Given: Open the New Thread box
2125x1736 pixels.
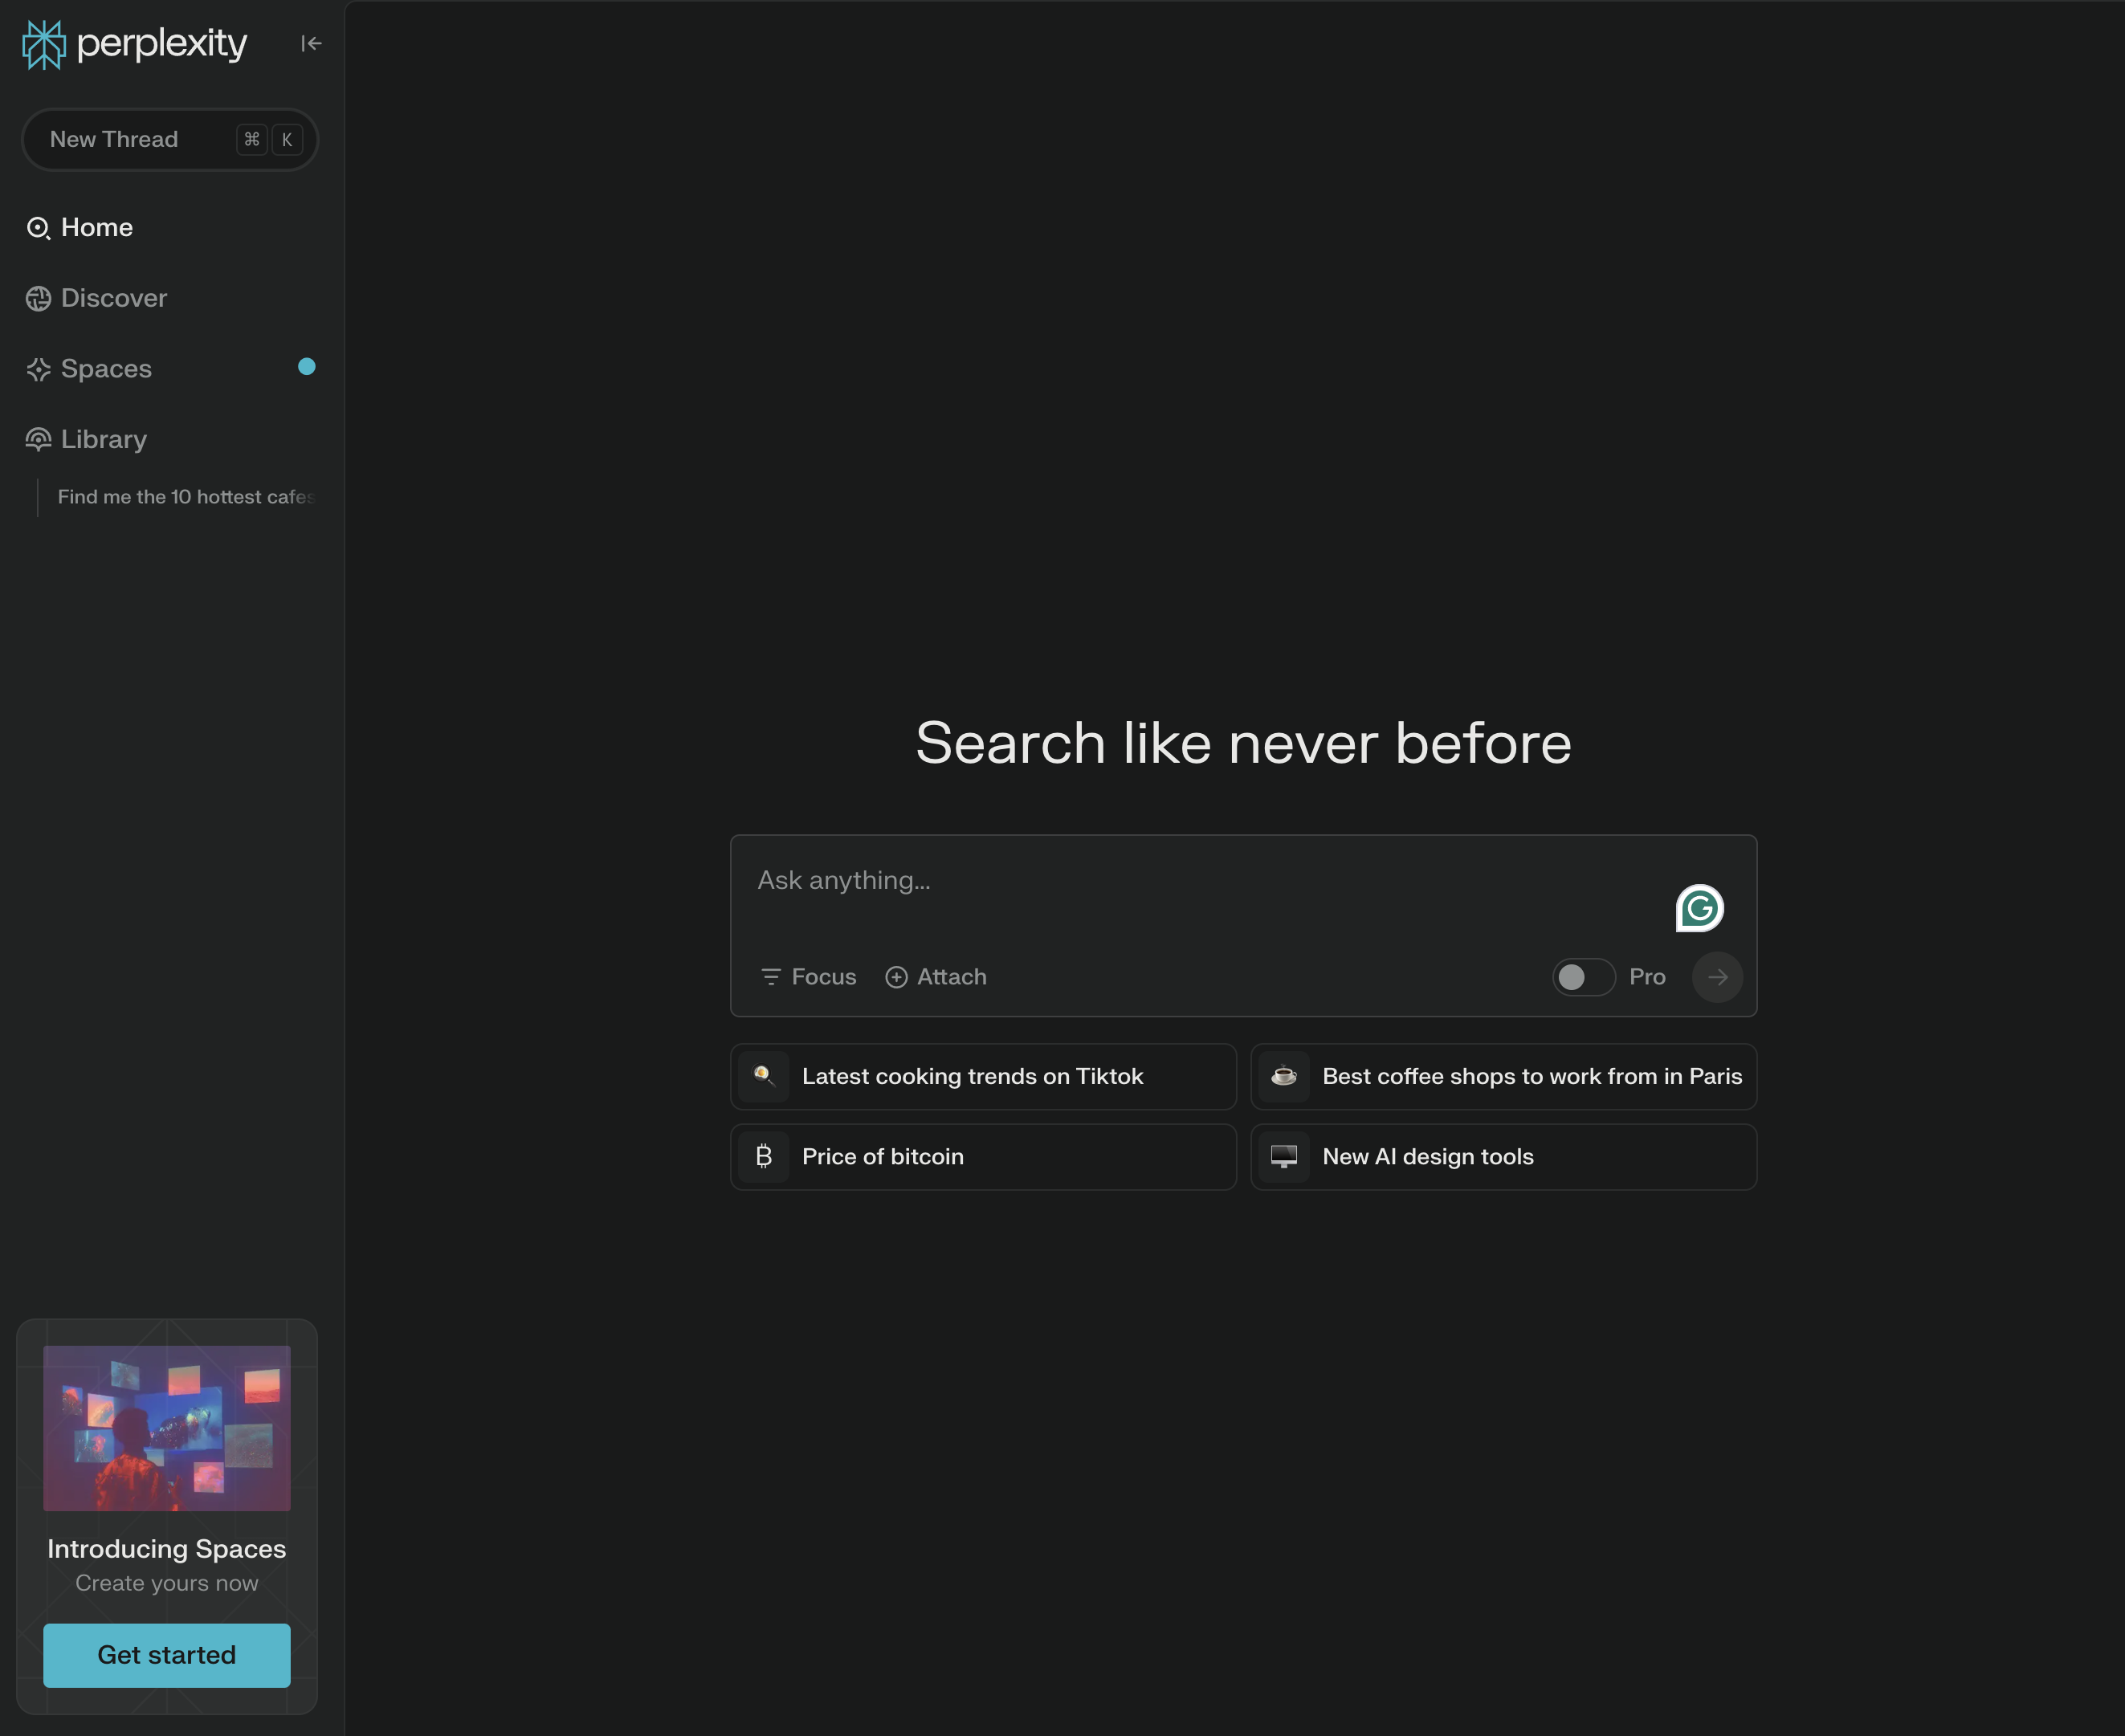Looking at the screenshot, I should (170, 139).
